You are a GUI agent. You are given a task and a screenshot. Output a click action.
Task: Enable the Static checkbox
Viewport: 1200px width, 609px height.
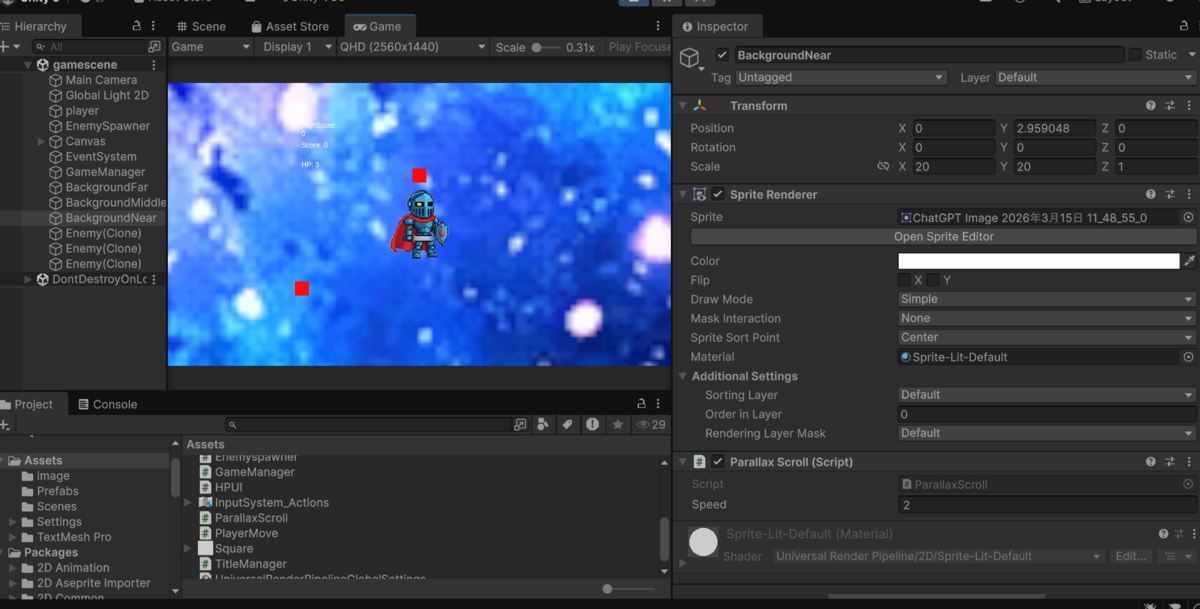coord(1135,55)
